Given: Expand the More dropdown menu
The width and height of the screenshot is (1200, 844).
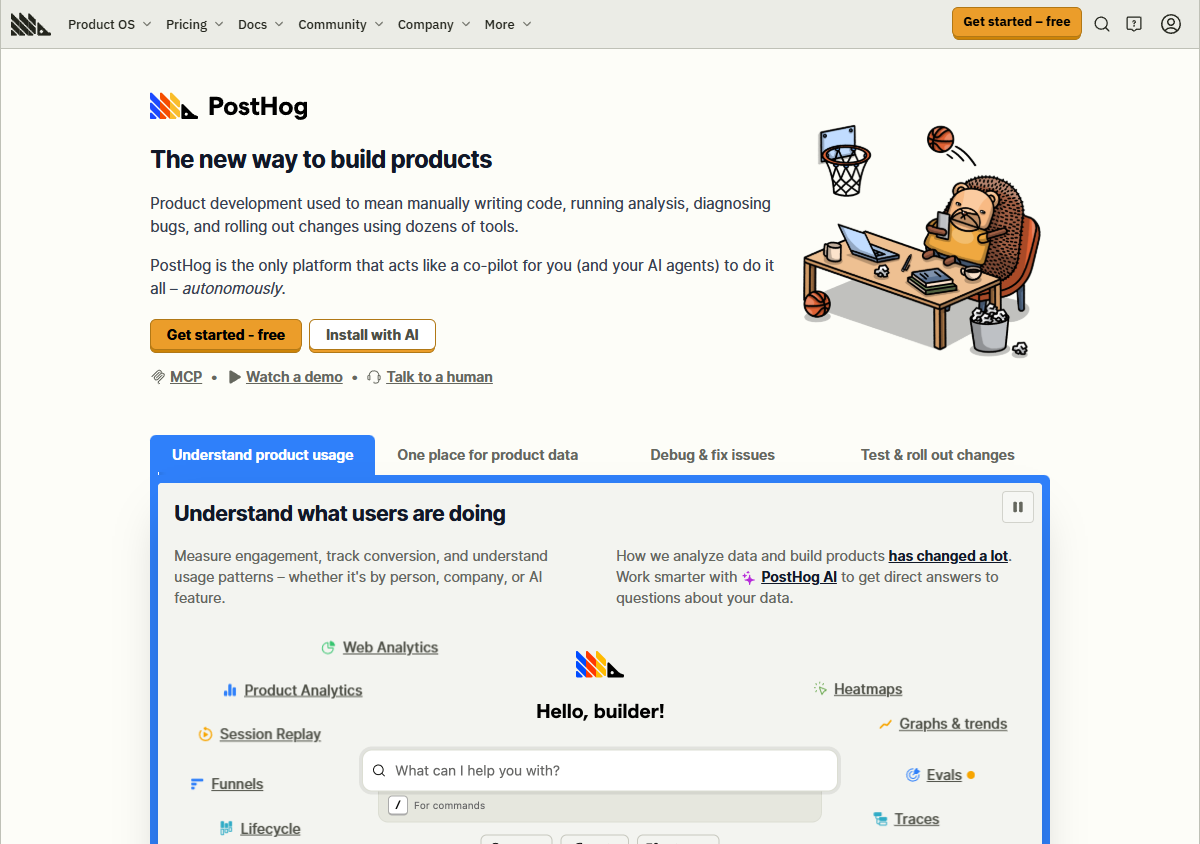Looking at the screenshot, I should pyautogui.click(x=508, y=24).
